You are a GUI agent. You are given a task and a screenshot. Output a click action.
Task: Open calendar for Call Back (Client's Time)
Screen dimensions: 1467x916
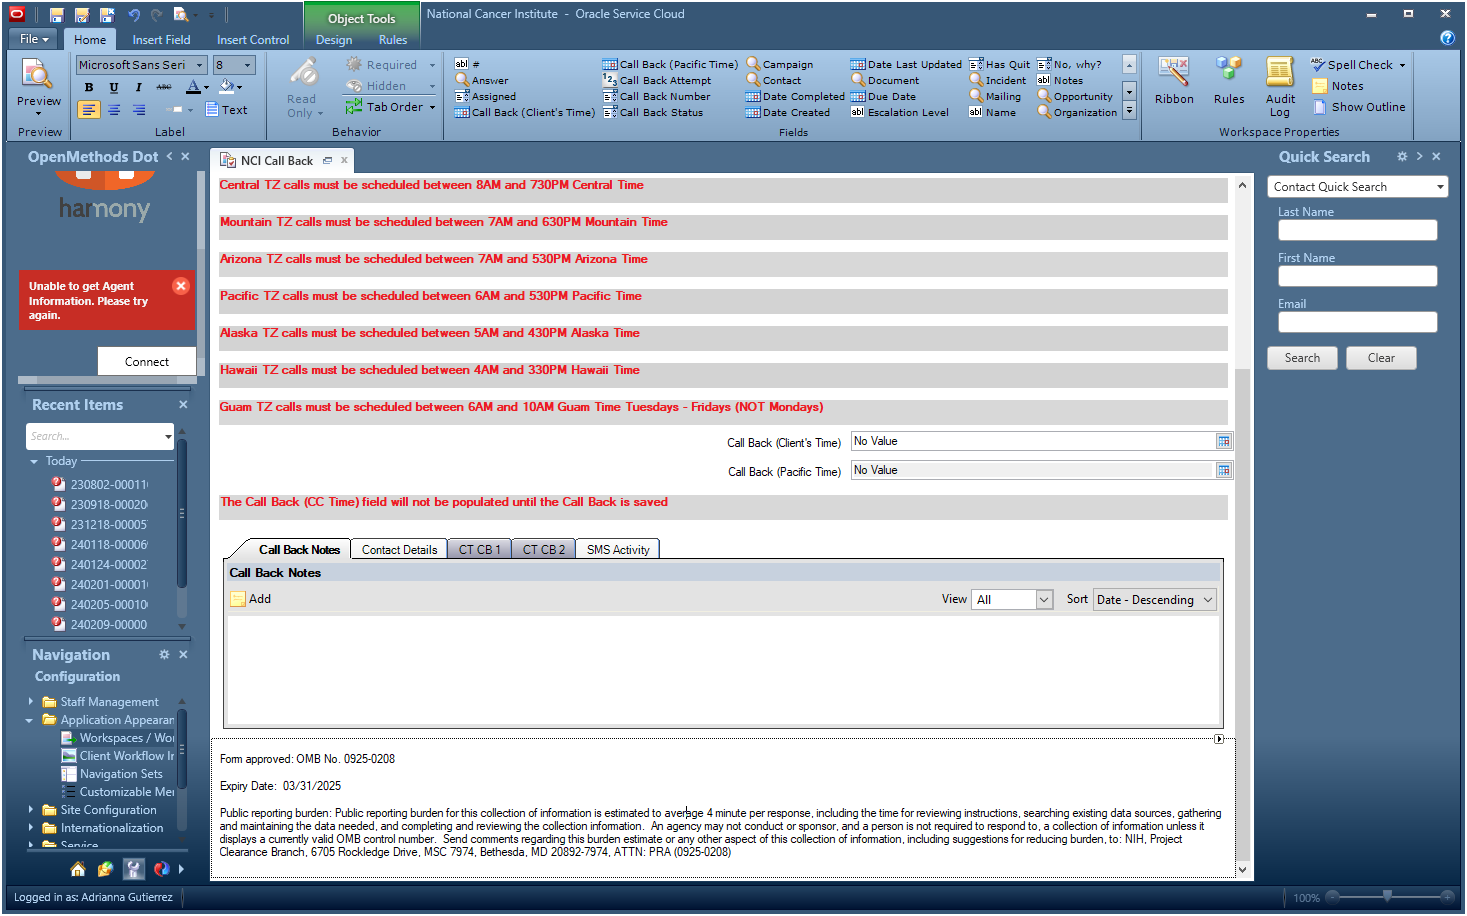(1223, 441)
